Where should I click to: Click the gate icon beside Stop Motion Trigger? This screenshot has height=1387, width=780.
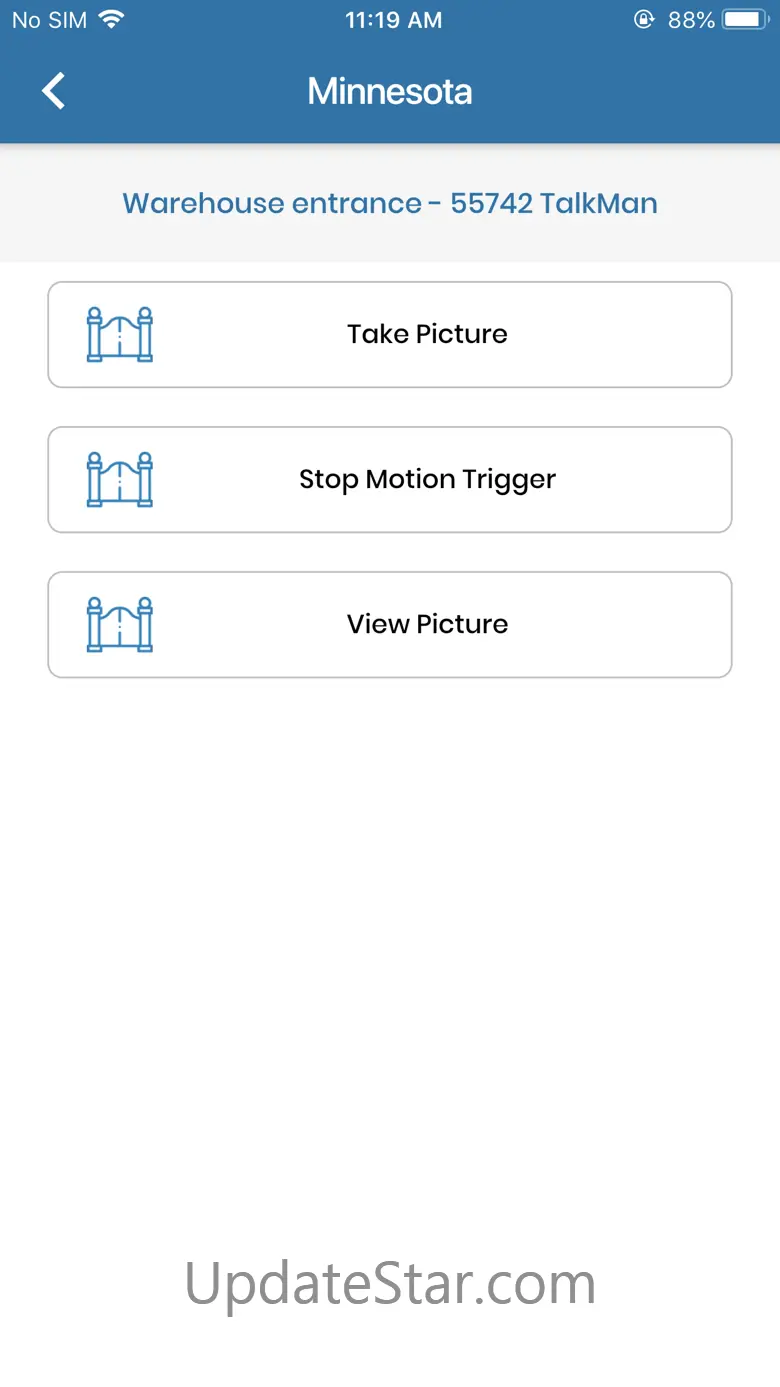point(120,479)
